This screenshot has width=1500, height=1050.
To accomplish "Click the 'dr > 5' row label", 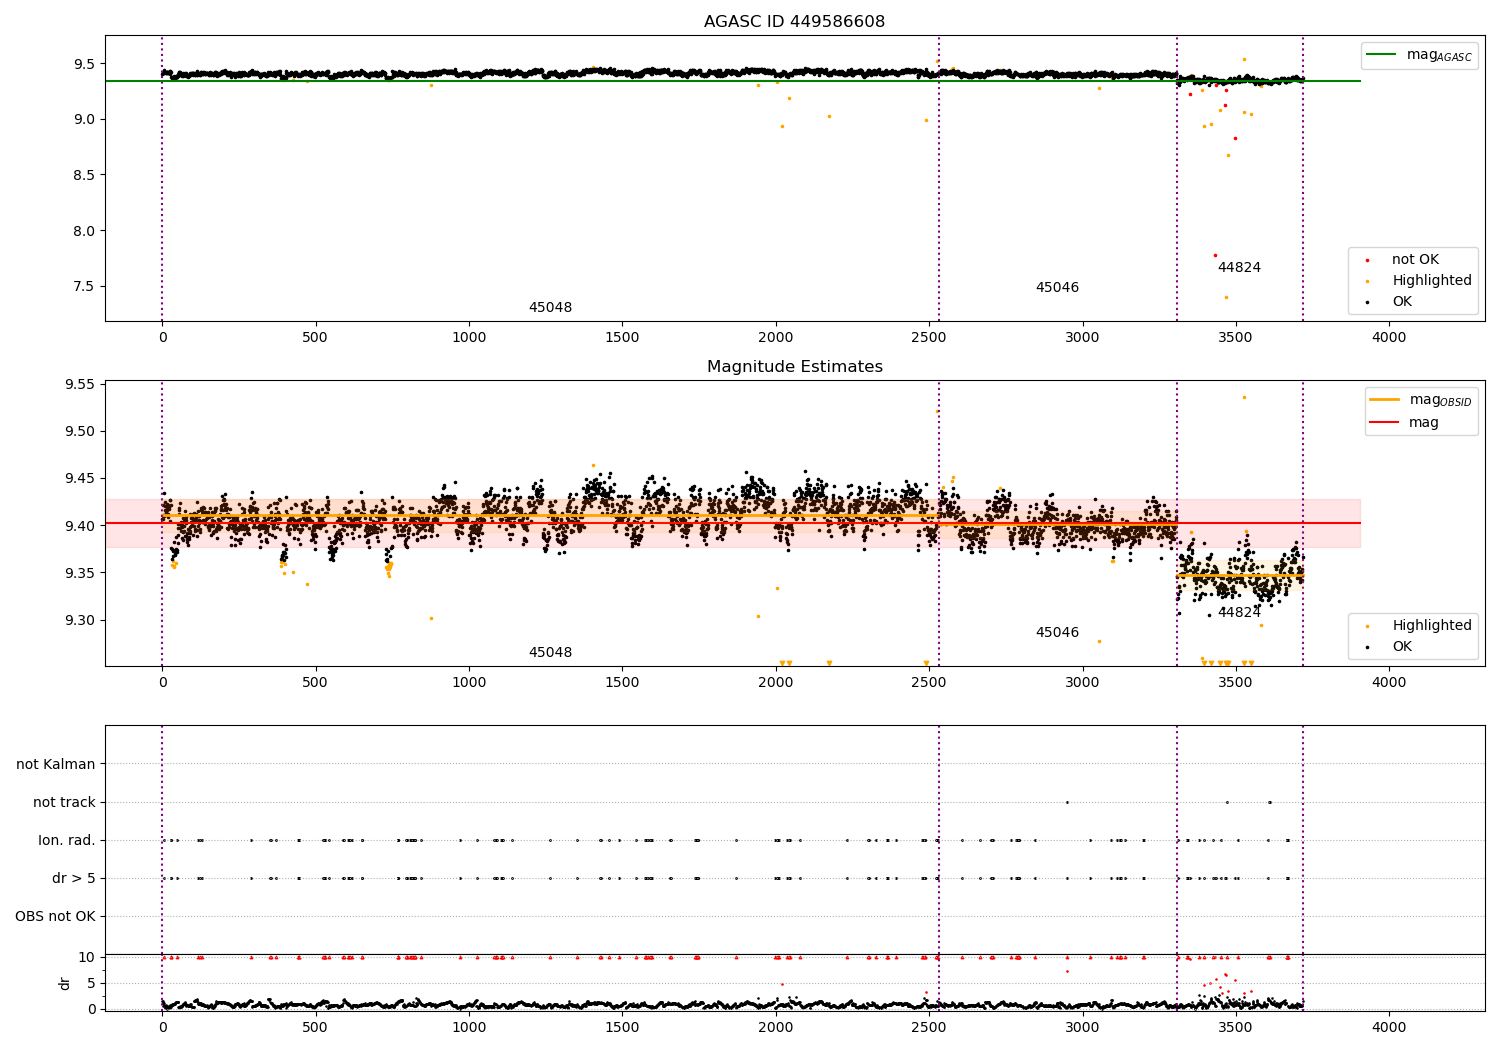I will tap(74, 879).
